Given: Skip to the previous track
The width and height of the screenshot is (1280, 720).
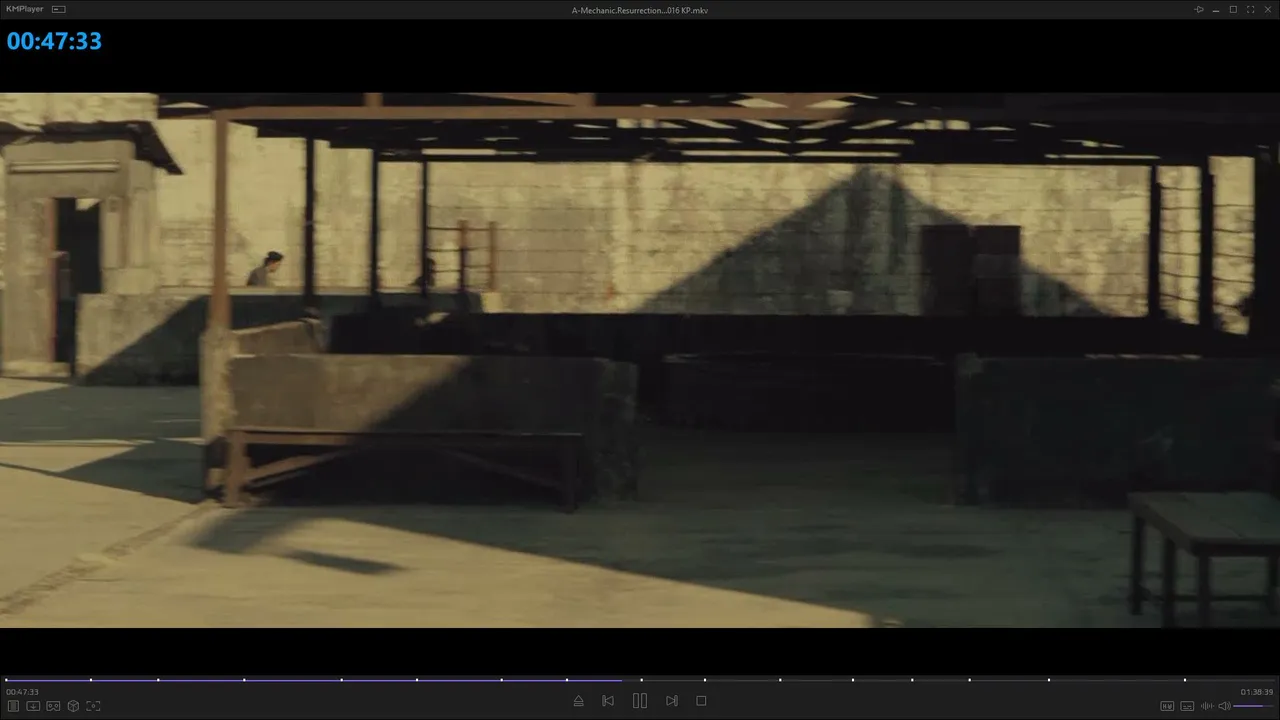Looking at the screenshot, I should [608, 701].
